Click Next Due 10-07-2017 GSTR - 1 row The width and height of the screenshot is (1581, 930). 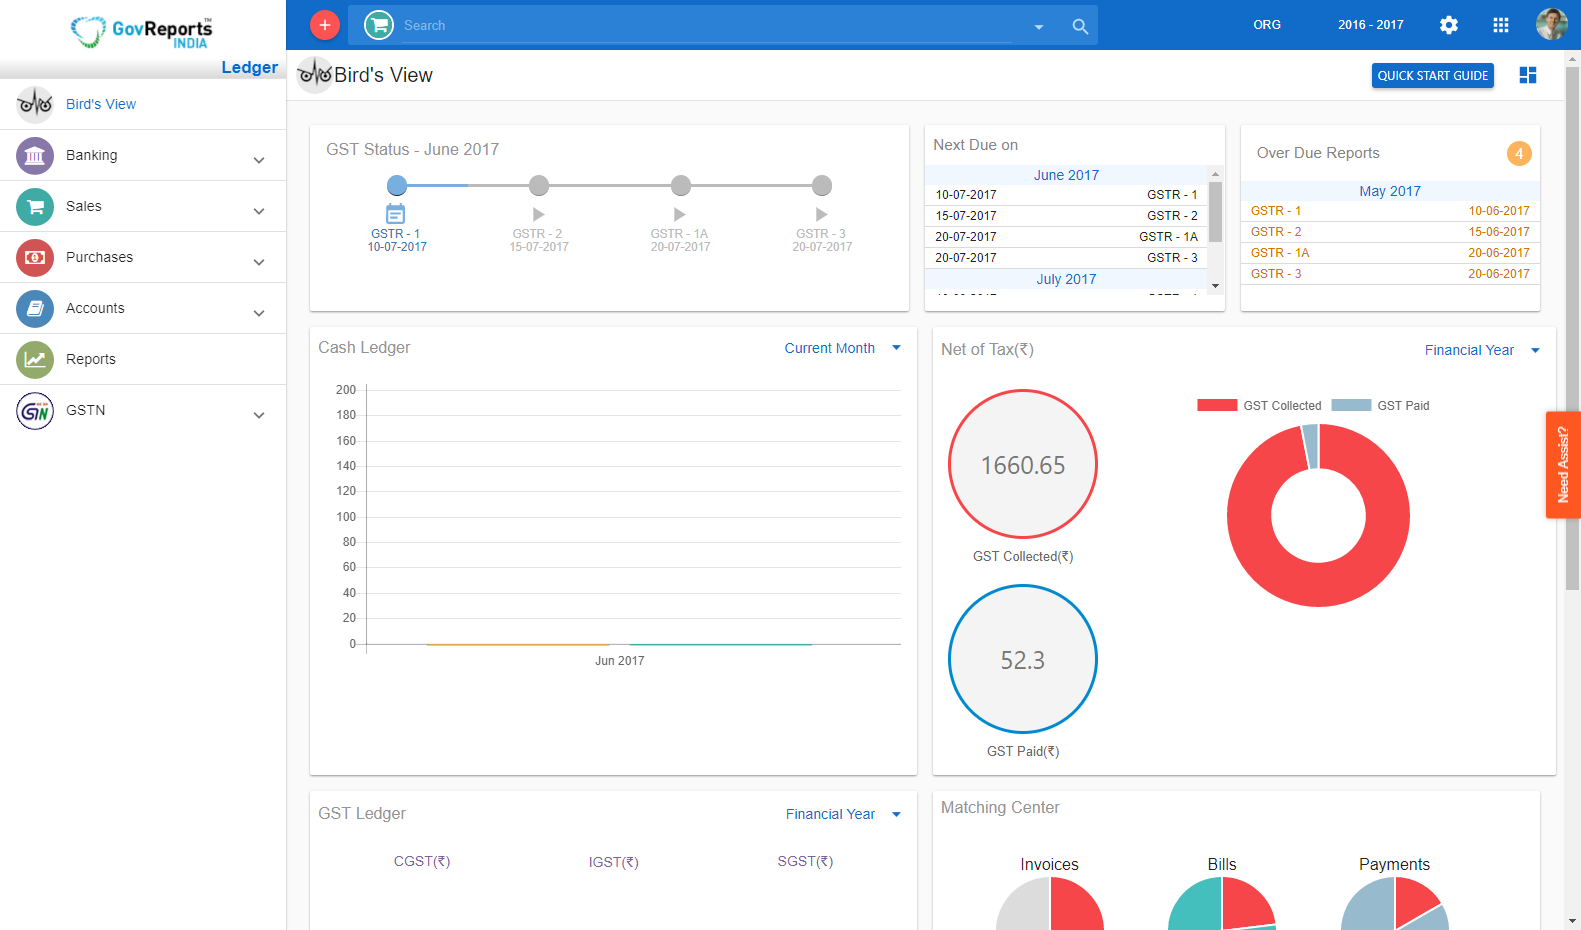[1066, 195]
